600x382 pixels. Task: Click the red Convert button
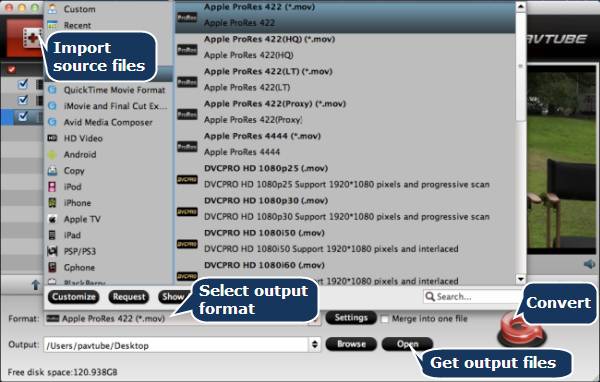coord(522,331)
